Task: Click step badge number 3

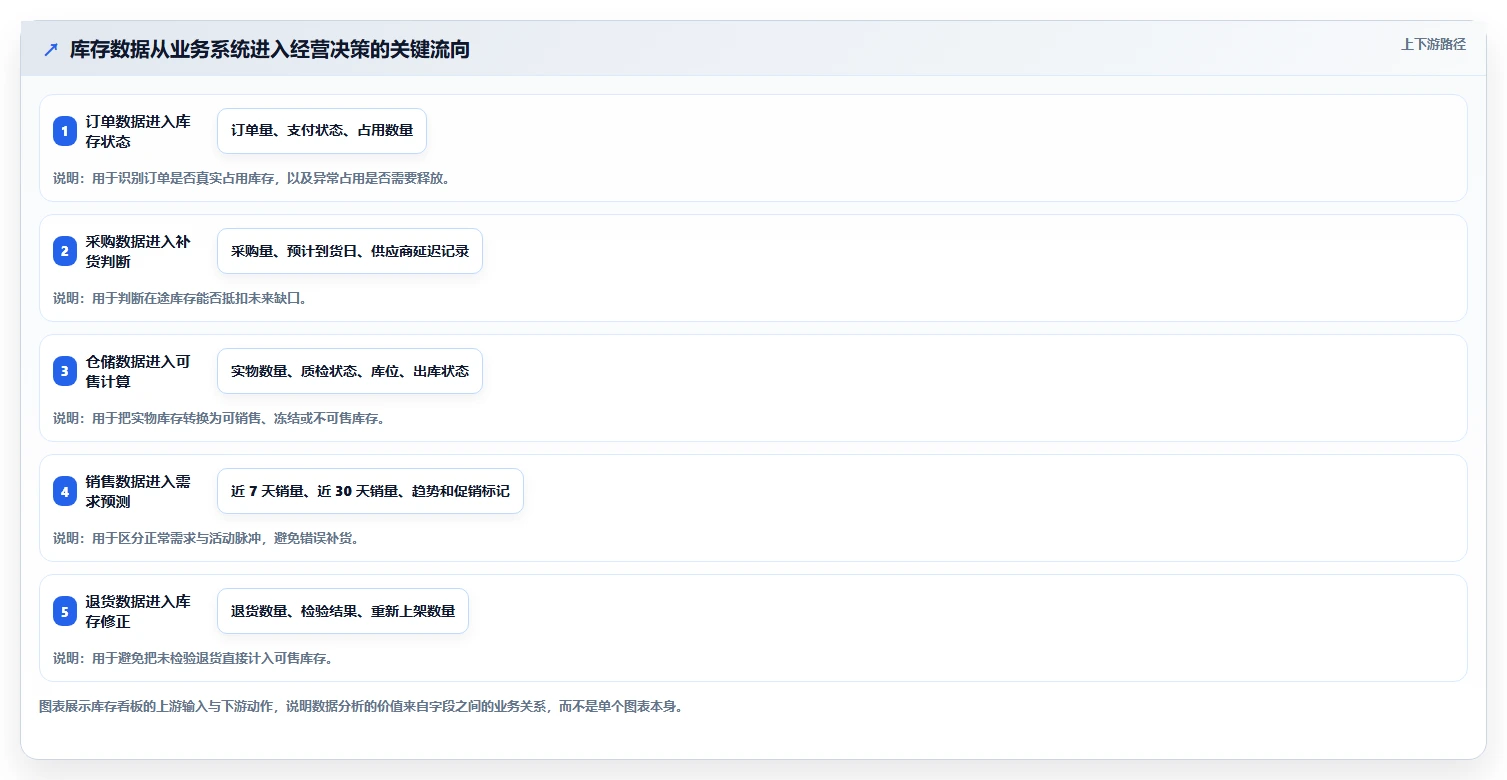Action: tap(65, 371)
